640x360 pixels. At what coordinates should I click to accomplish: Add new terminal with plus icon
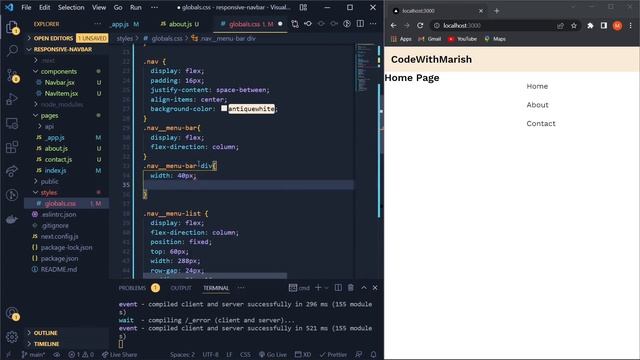(x=318, y=288)
